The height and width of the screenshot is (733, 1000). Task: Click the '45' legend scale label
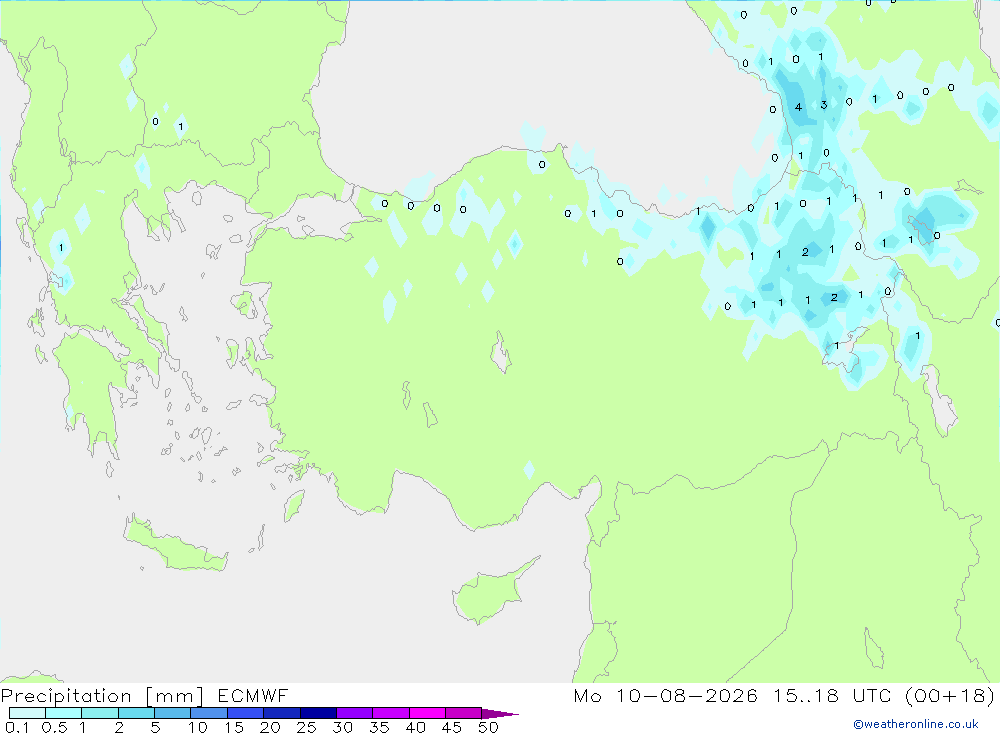click(452, 727)
